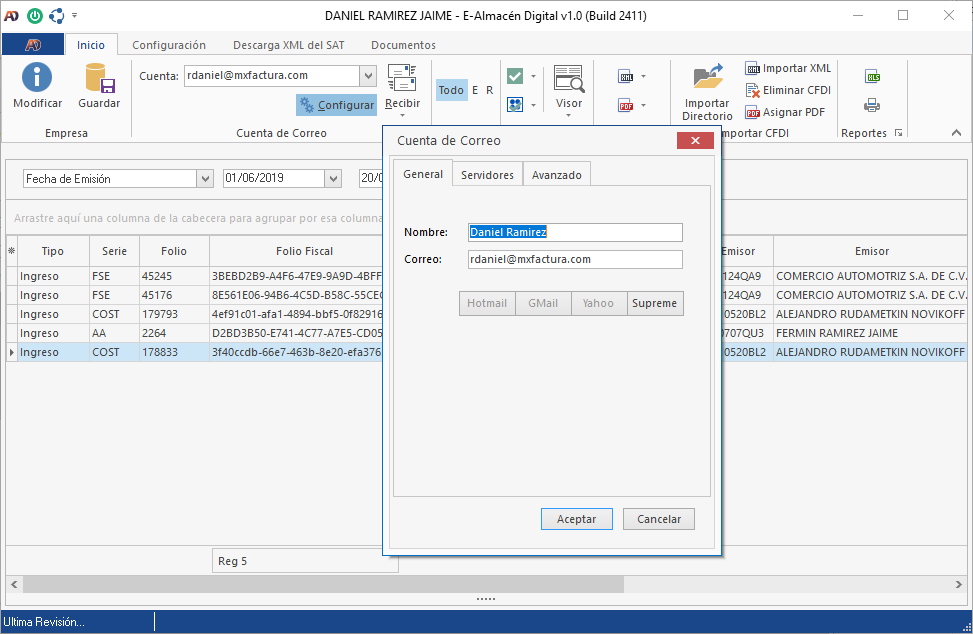Click the Excel export icon in Reportes
Viewport: 973px width, 634px height.
click(x=872, y=77)
